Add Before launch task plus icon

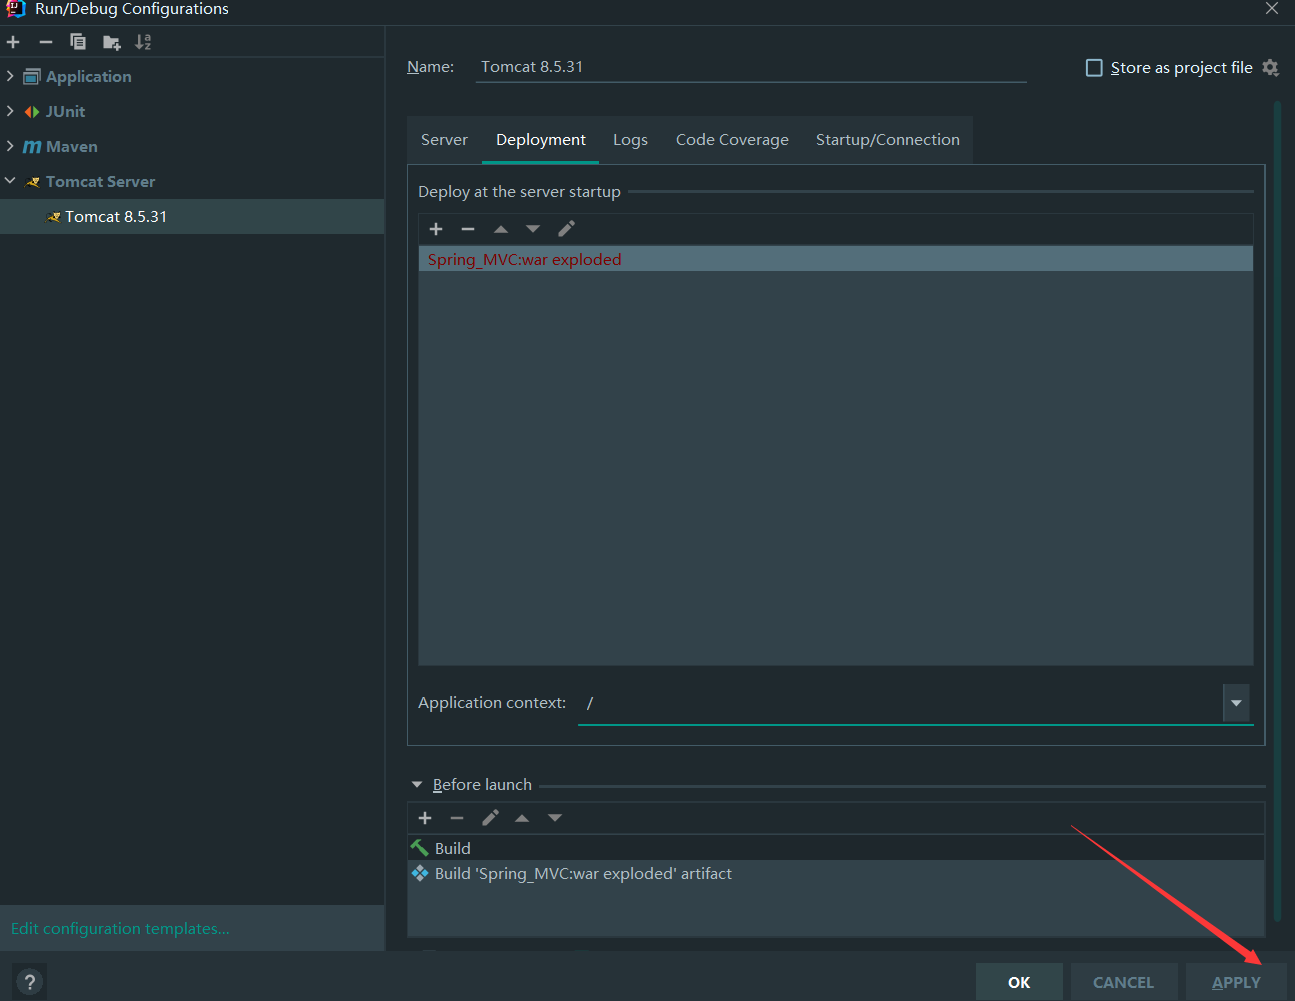tap(425, 818)
